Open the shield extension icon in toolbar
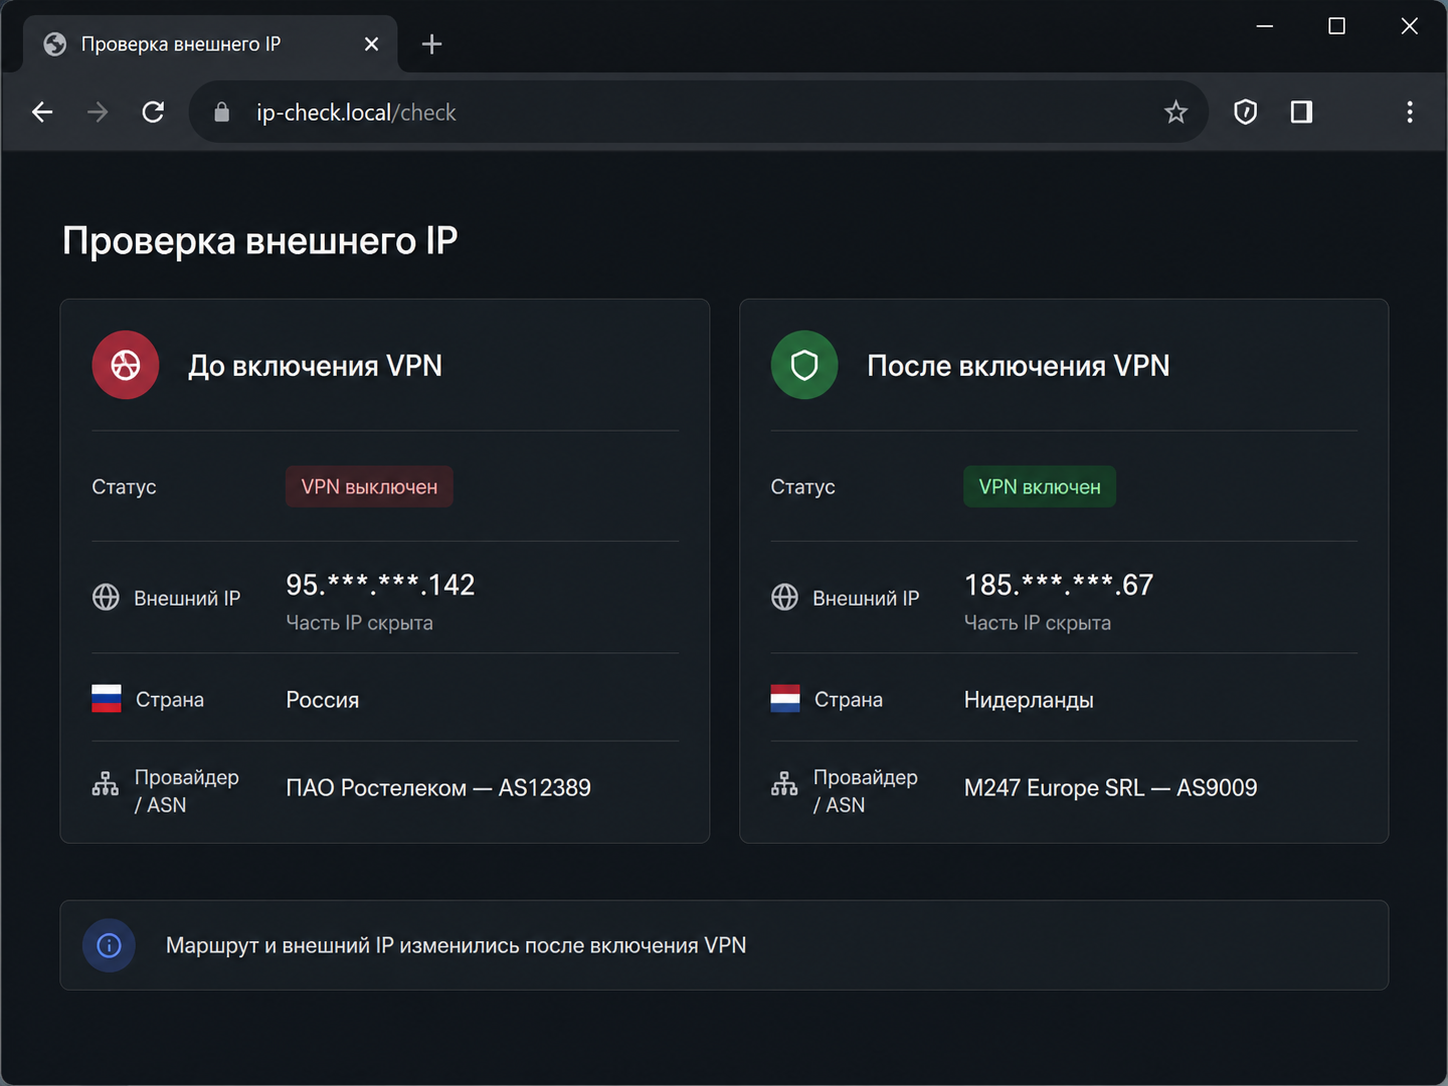The width and height of the screenshot is (1448, 1086). (x=1245, y=112)
